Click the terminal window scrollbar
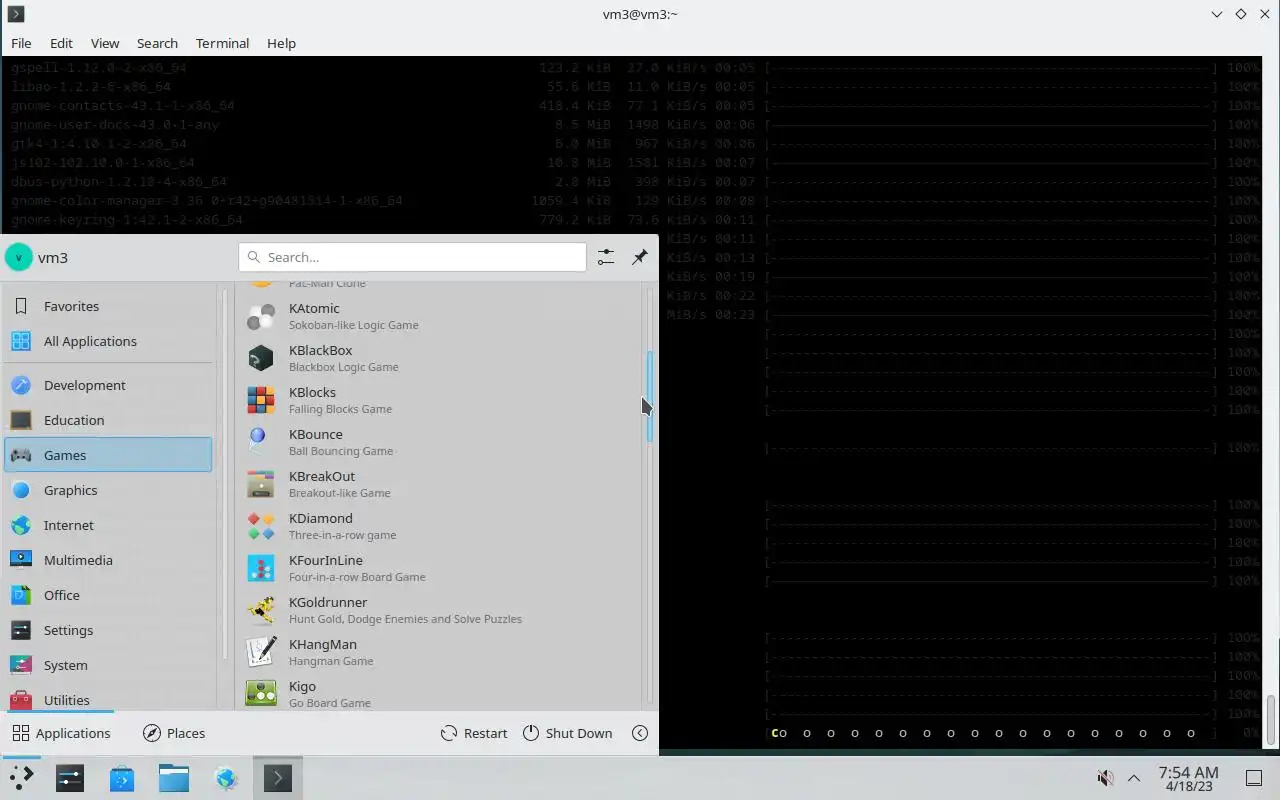 (1272, 719)
